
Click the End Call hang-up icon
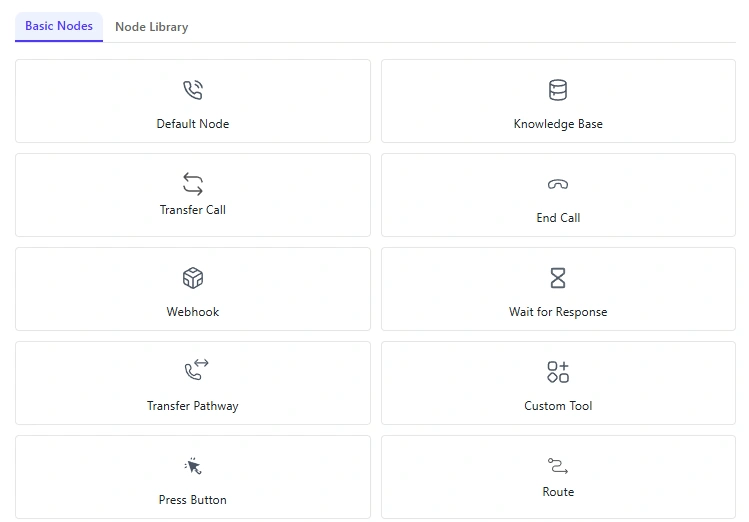558,184
